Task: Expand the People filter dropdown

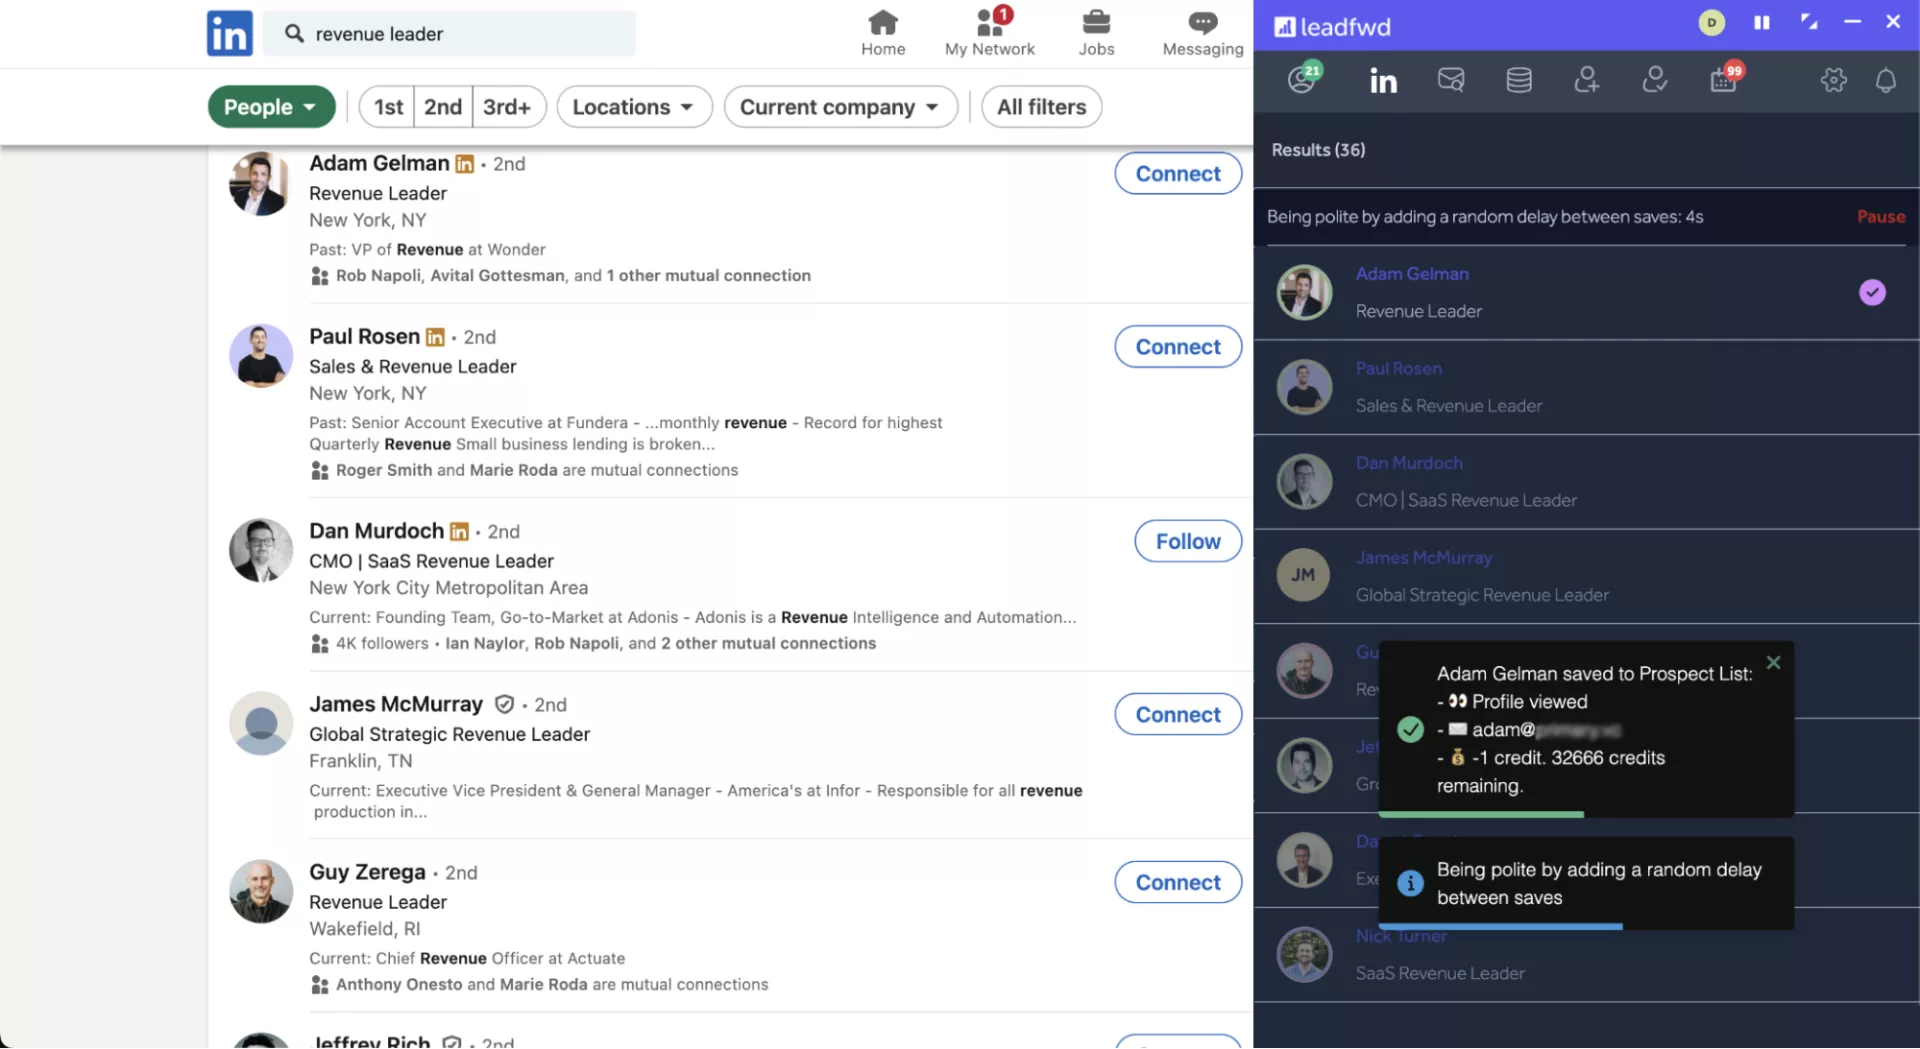Action: tap(271, 107)
